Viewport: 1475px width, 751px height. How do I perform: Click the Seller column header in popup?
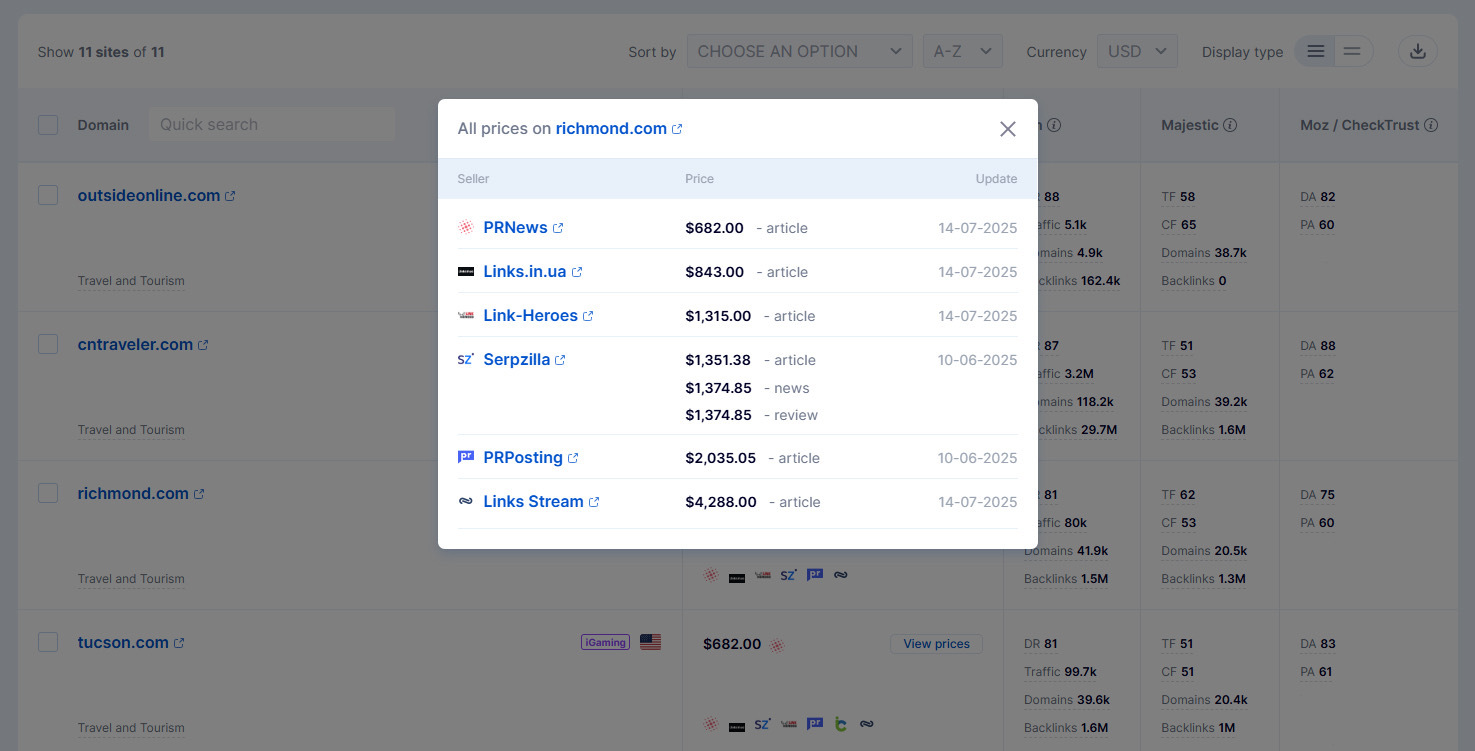[x=474, y=179]
